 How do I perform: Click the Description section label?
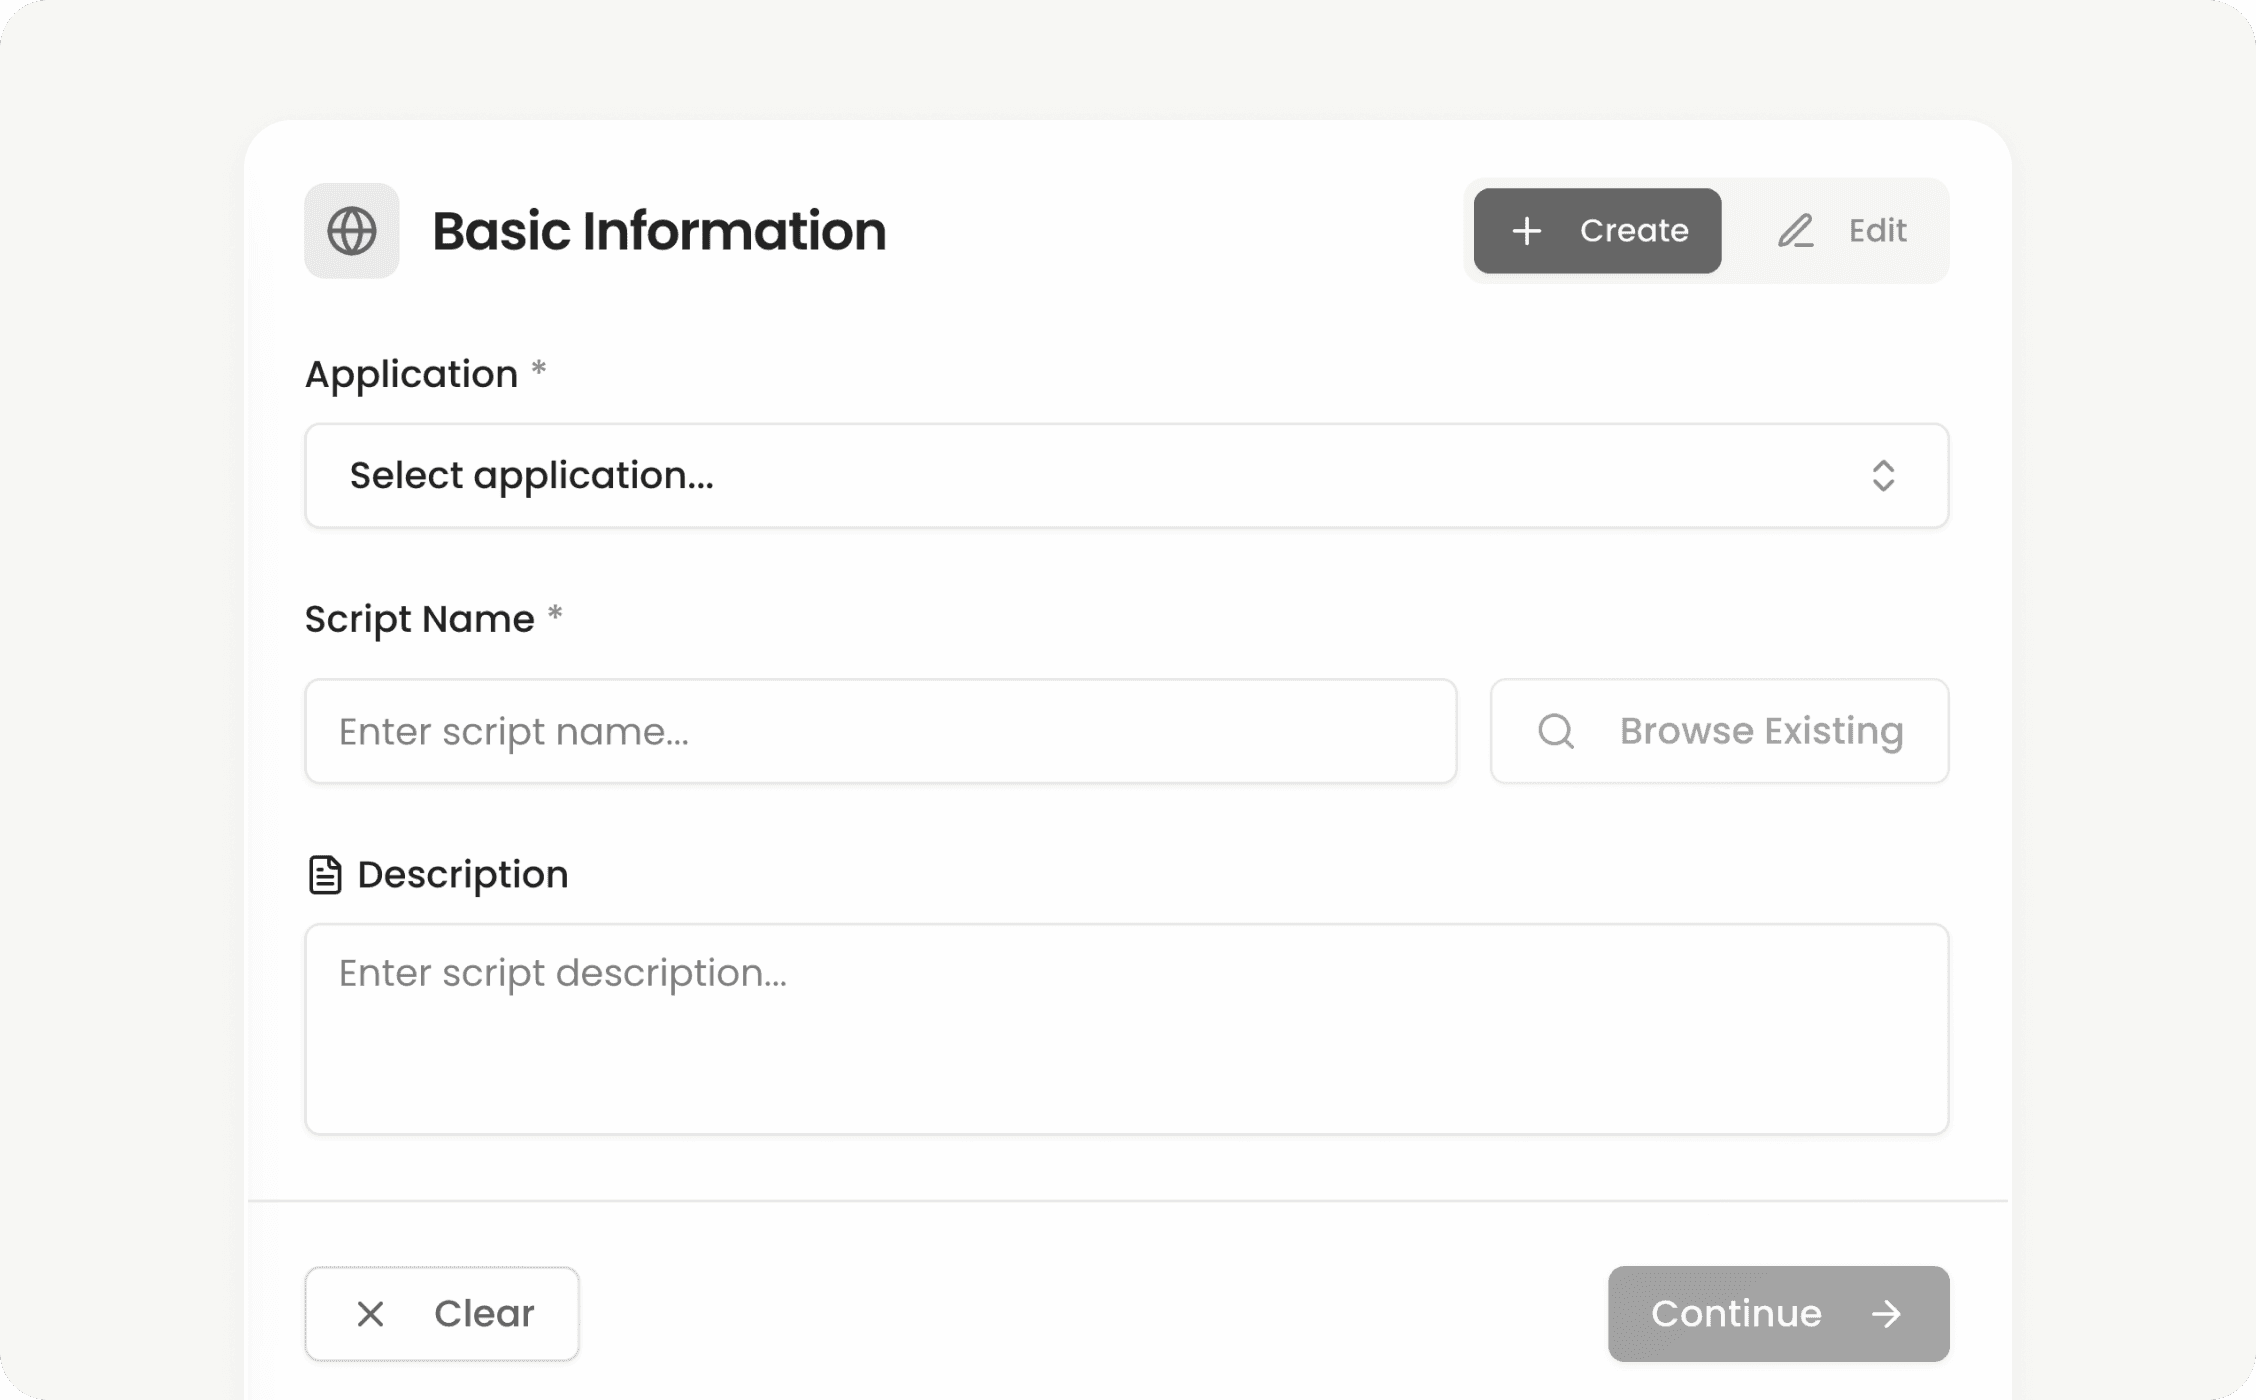coord(462,873)
